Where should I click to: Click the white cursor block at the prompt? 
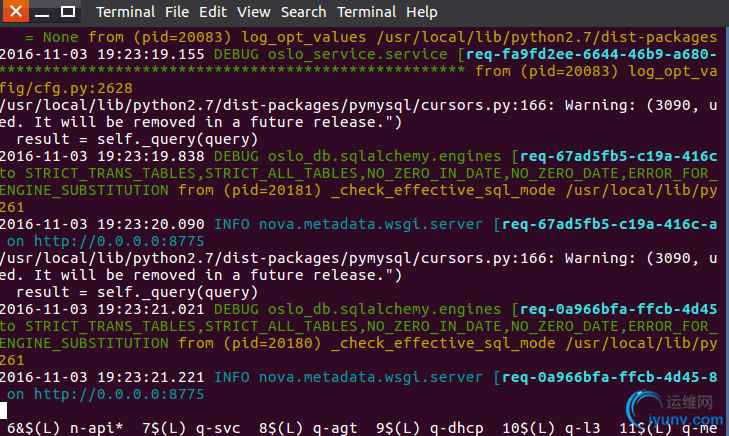[4, 410]
